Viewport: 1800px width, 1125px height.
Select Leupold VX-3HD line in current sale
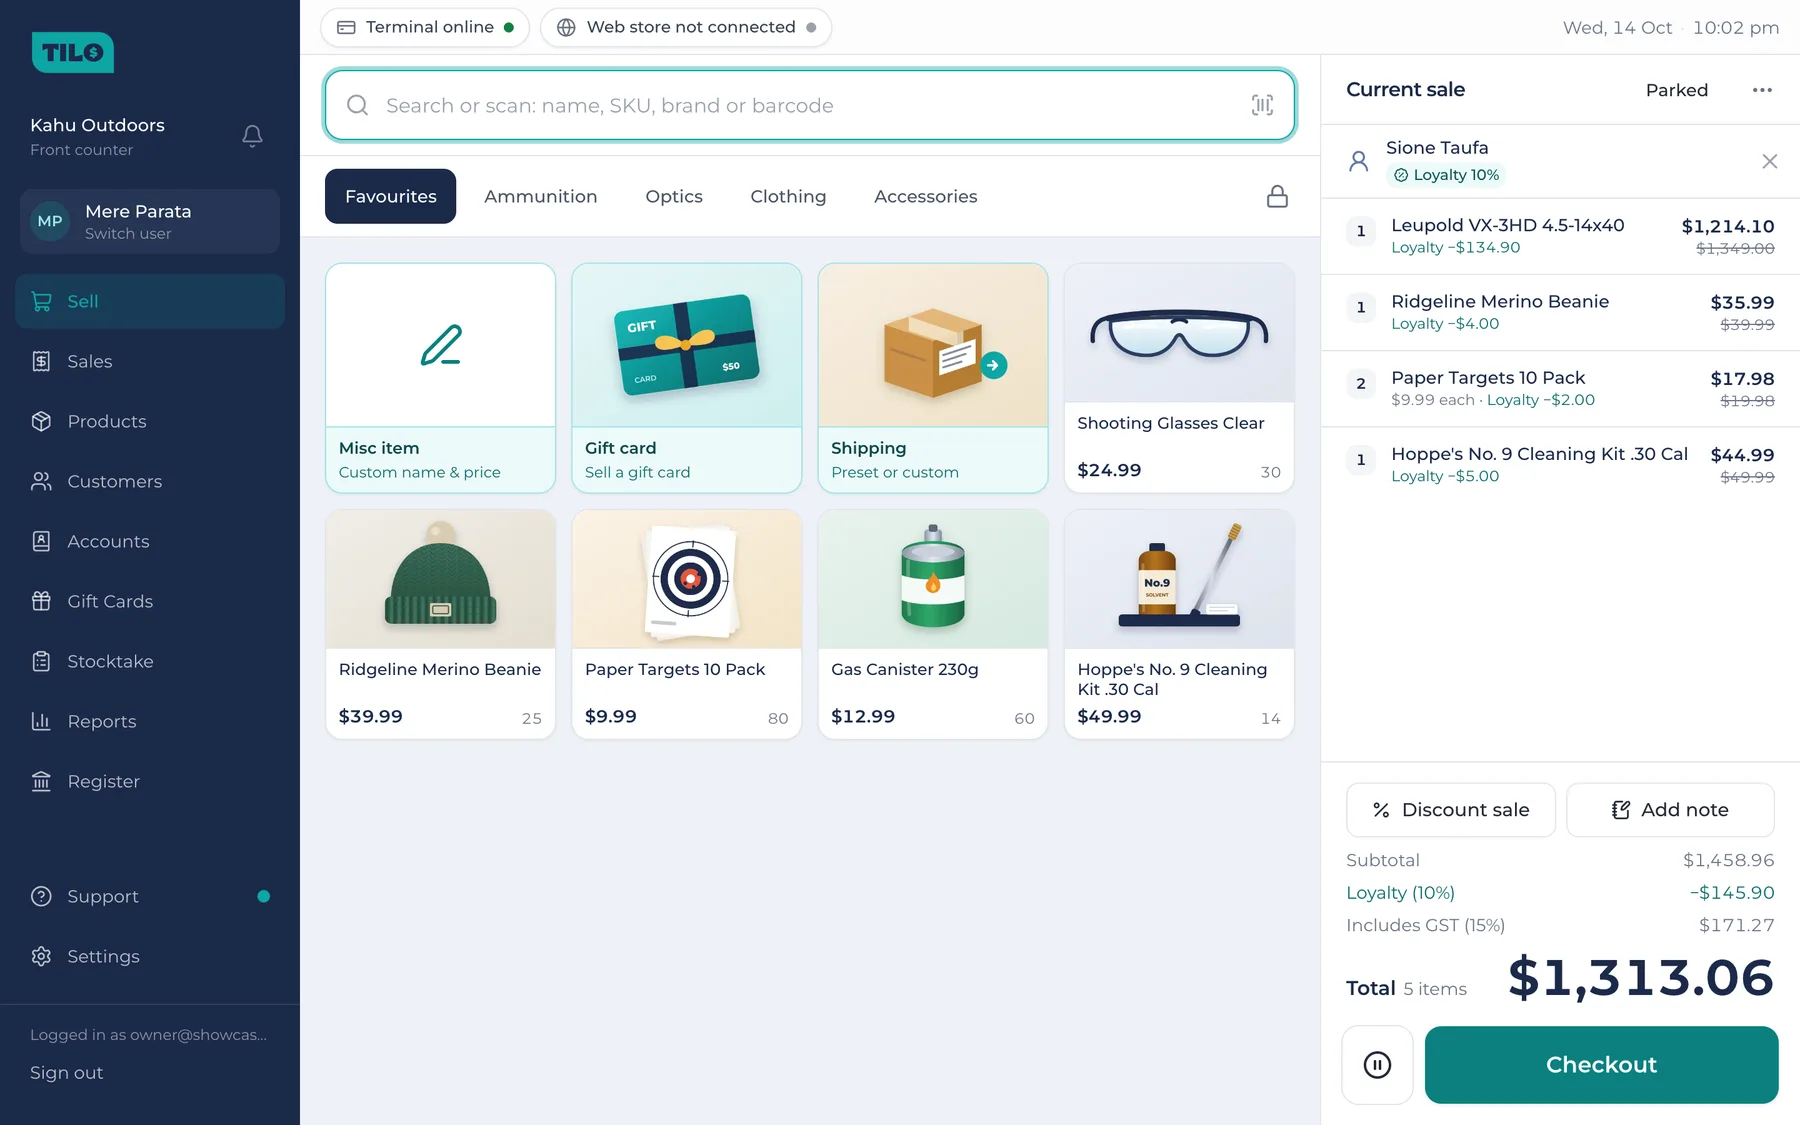click(x=1560, y=236)
